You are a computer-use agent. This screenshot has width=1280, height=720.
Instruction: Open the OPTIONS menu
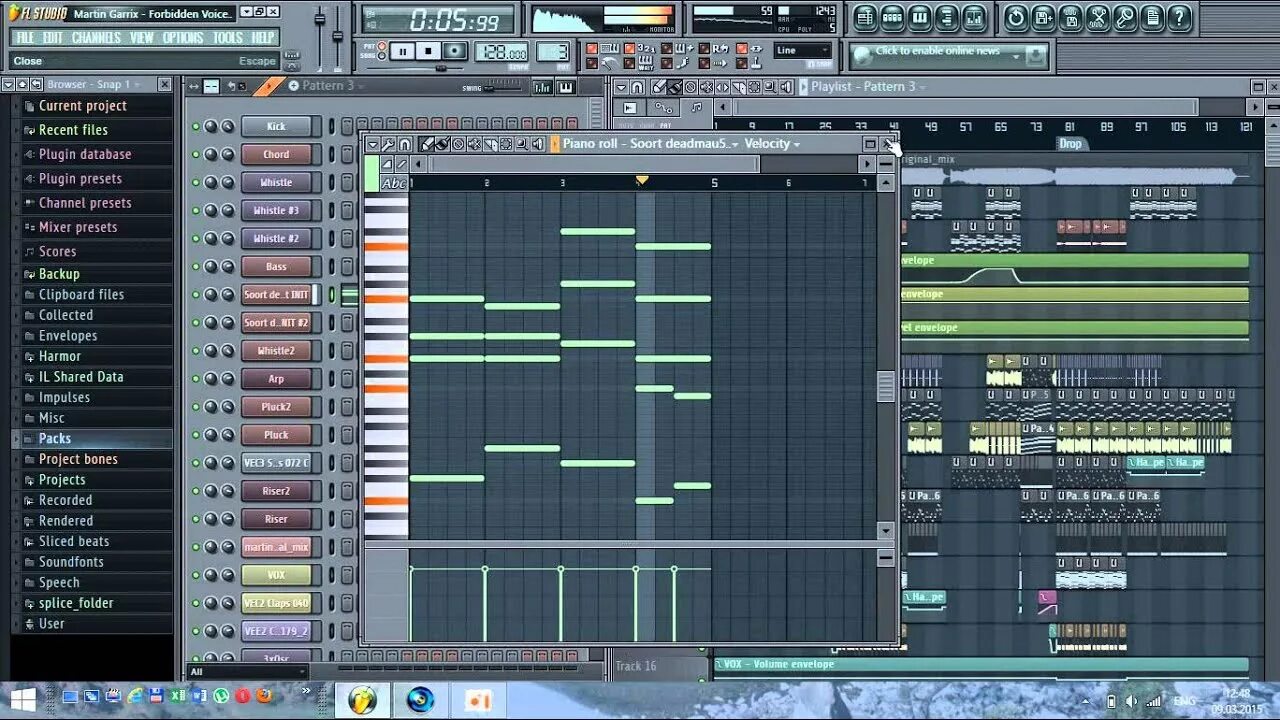pyautogui.click(x=183, y=38)
